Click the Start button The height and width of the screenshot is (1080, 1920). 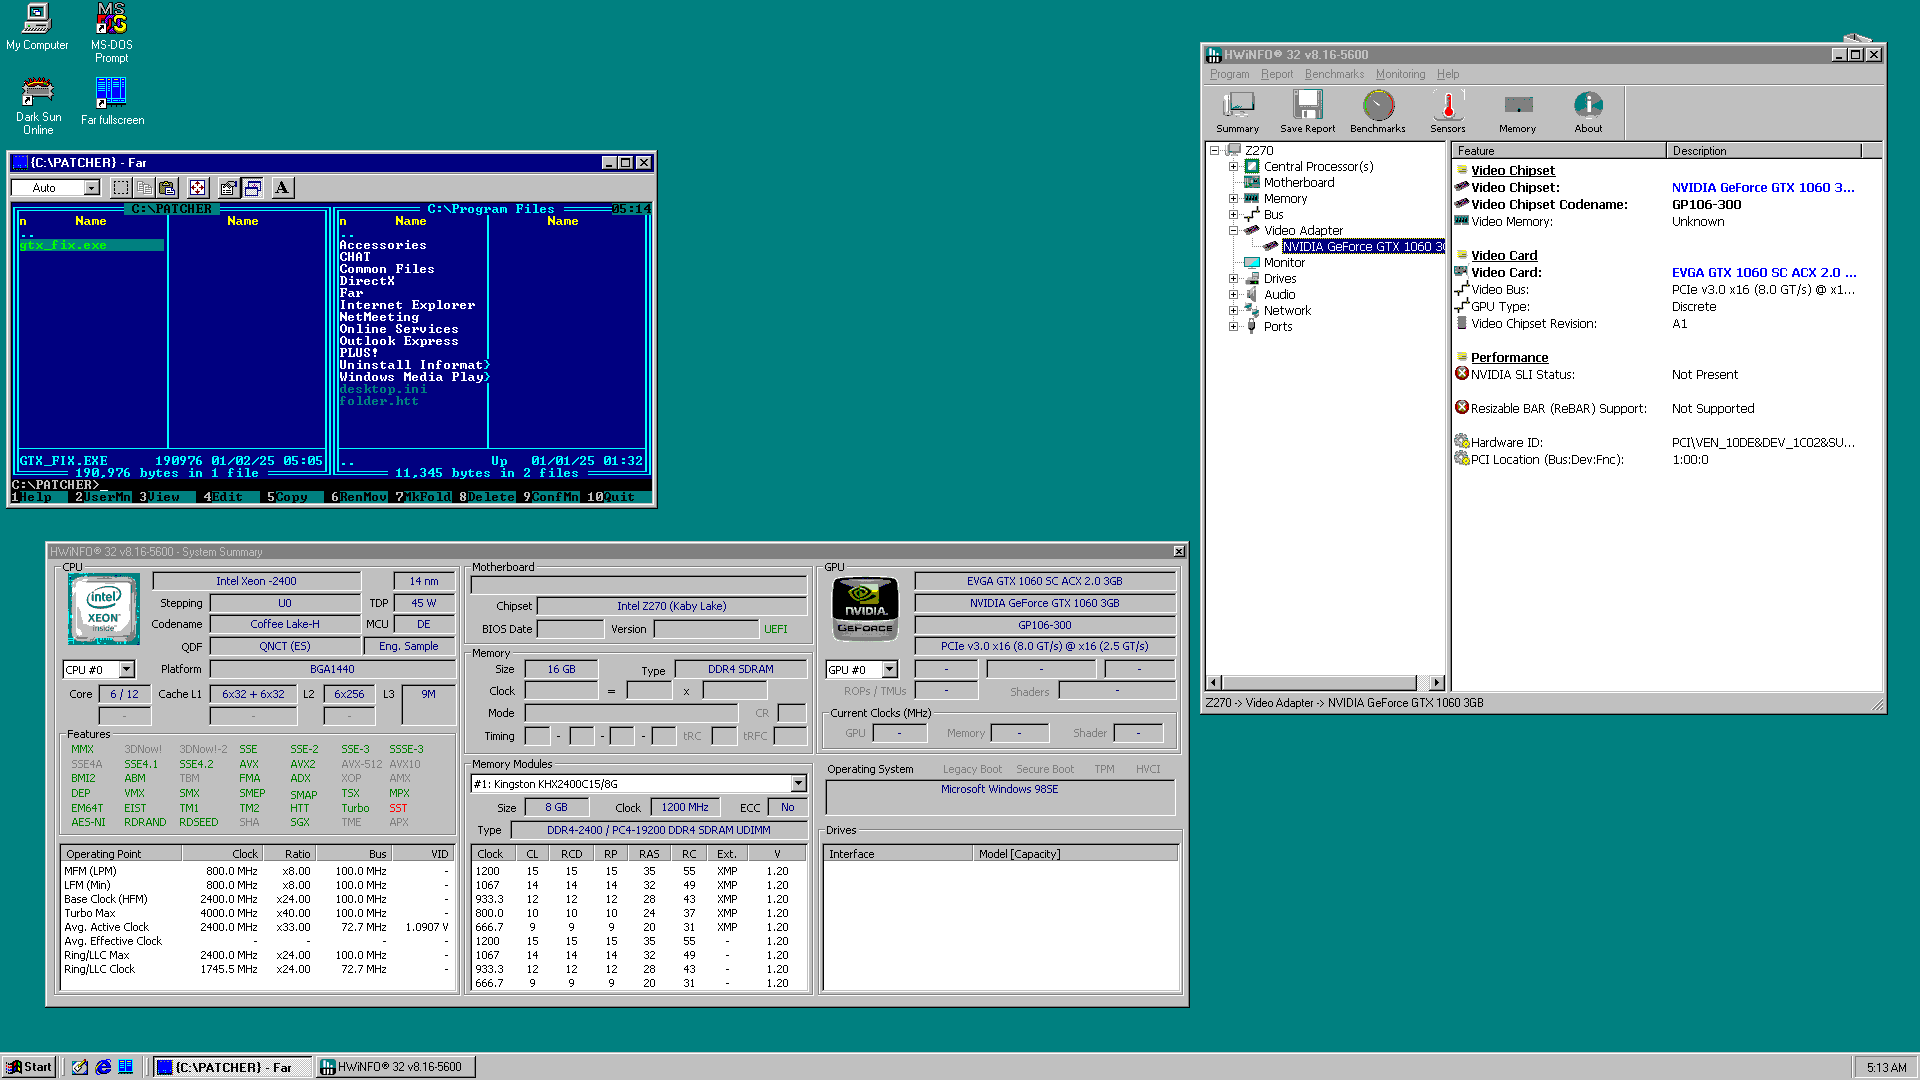[x=29, y=1067]
